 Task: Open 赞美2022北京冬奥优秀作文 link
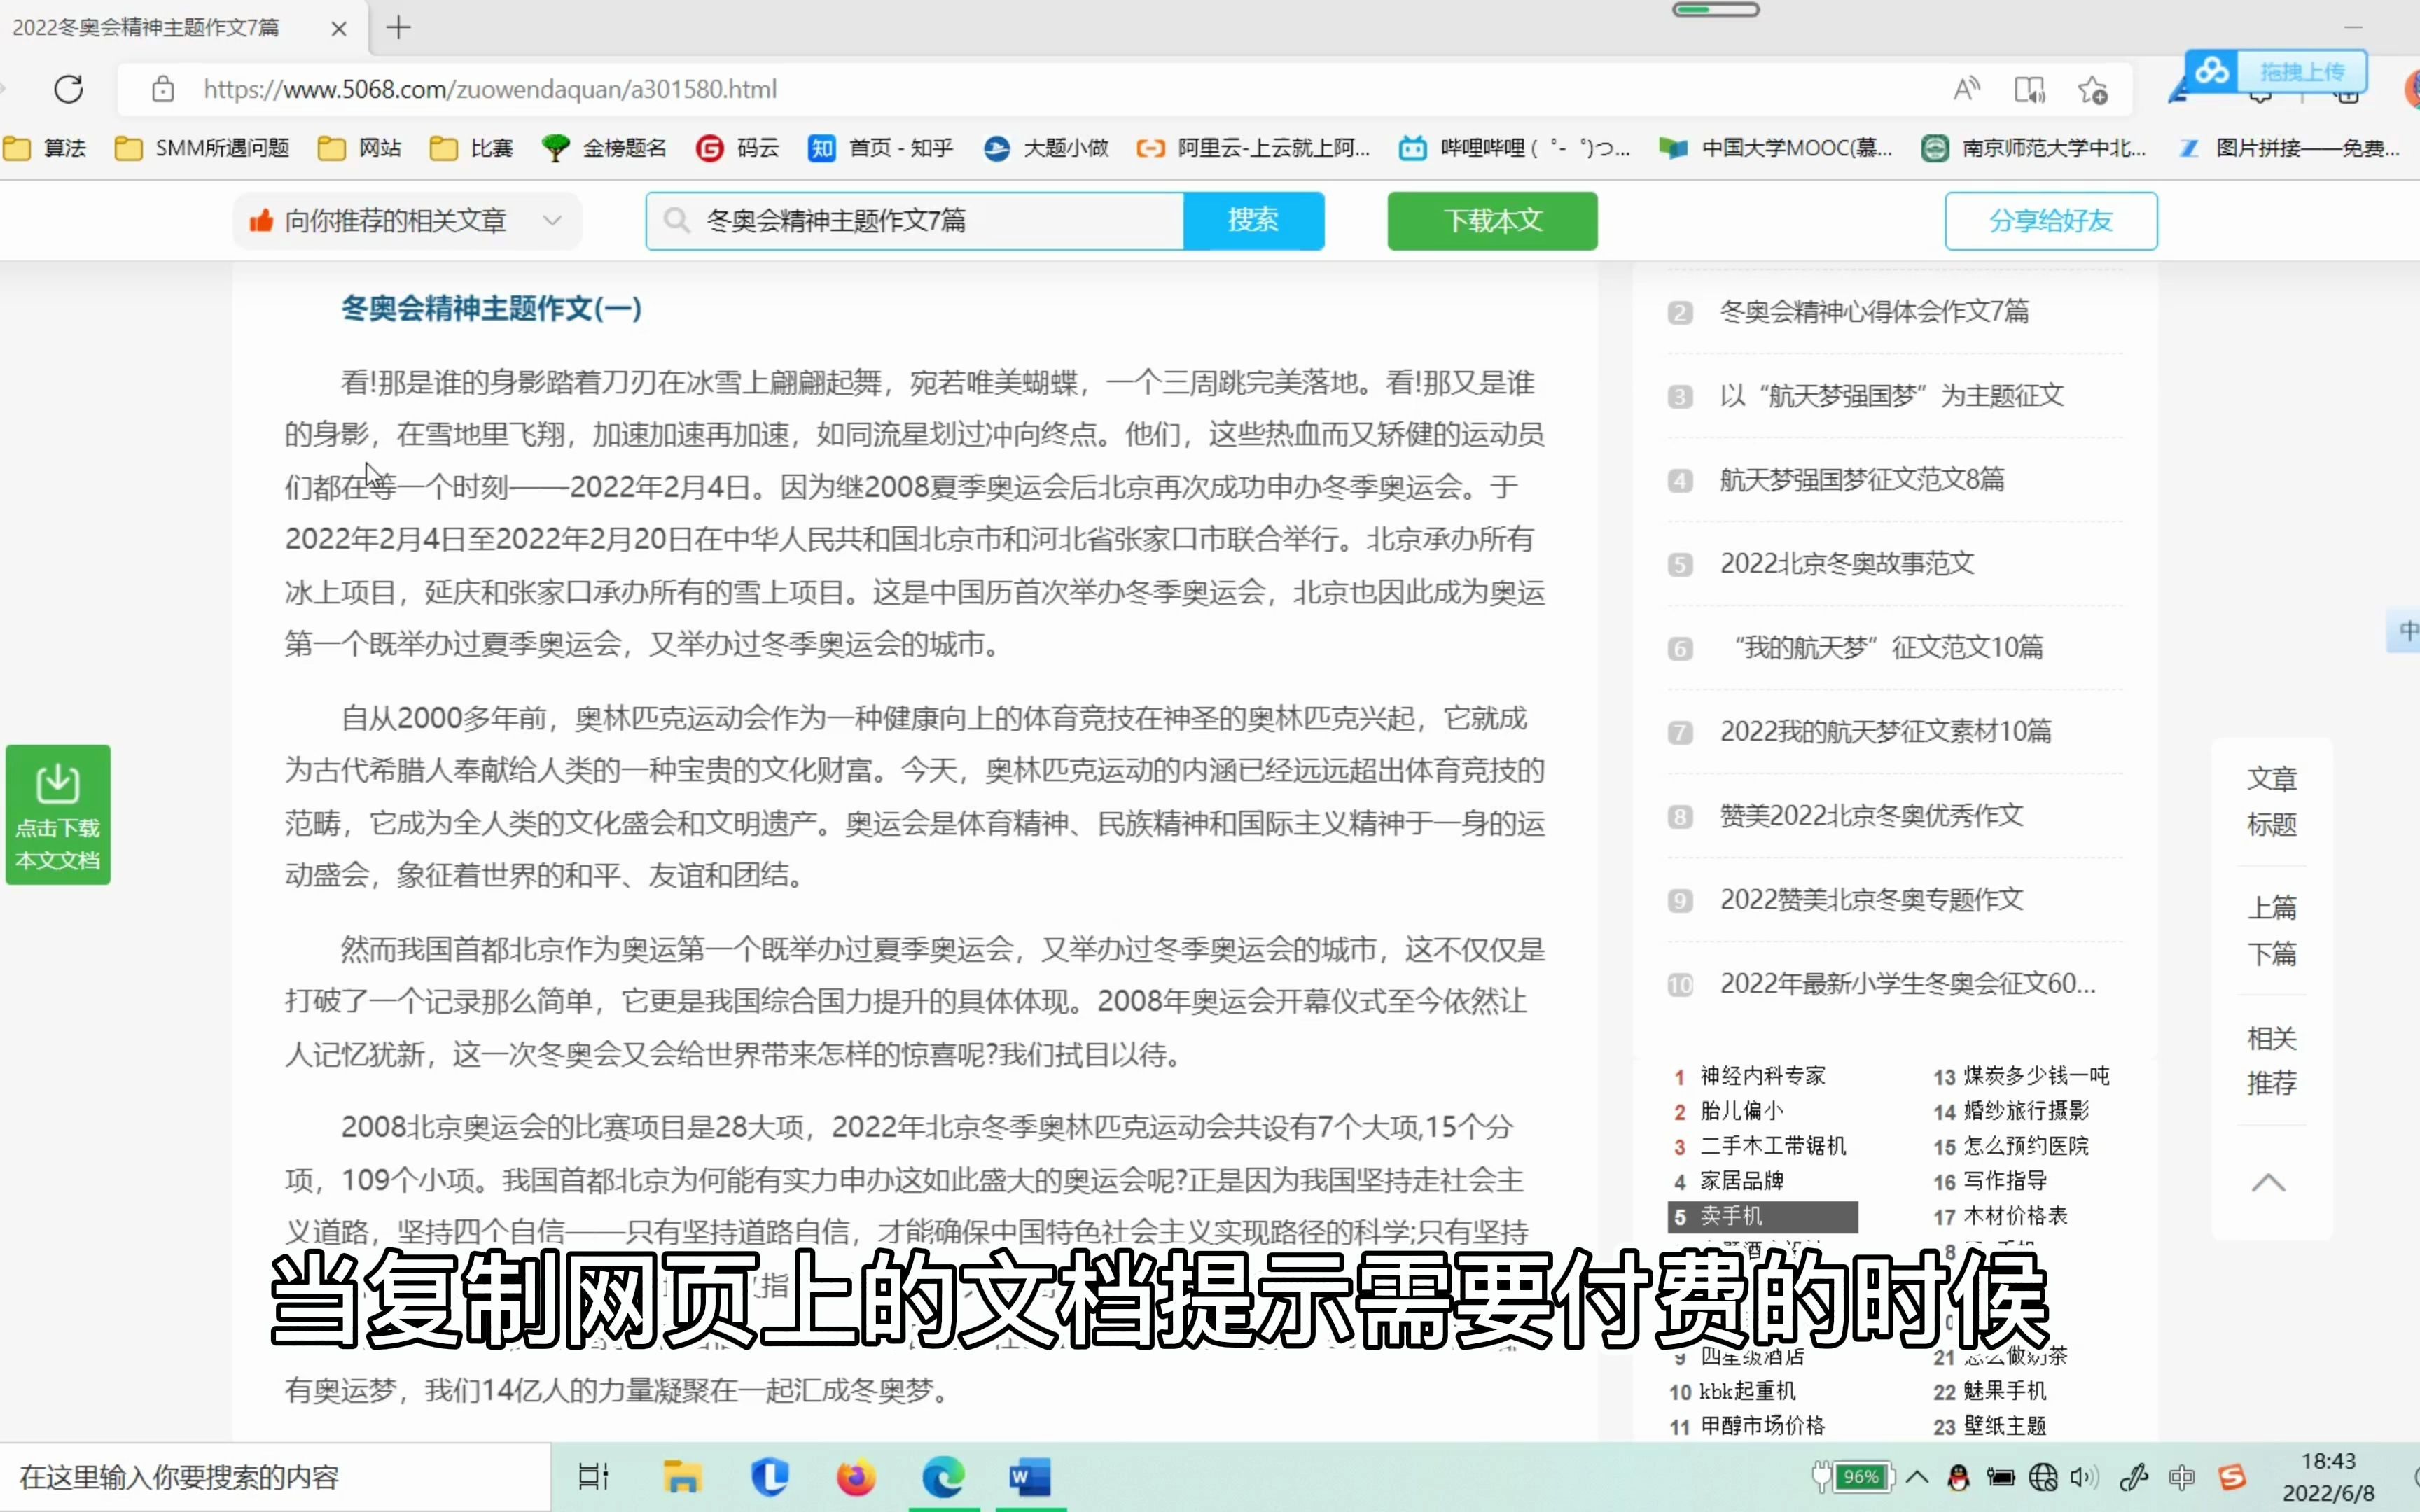click(x=1871, y=816)
